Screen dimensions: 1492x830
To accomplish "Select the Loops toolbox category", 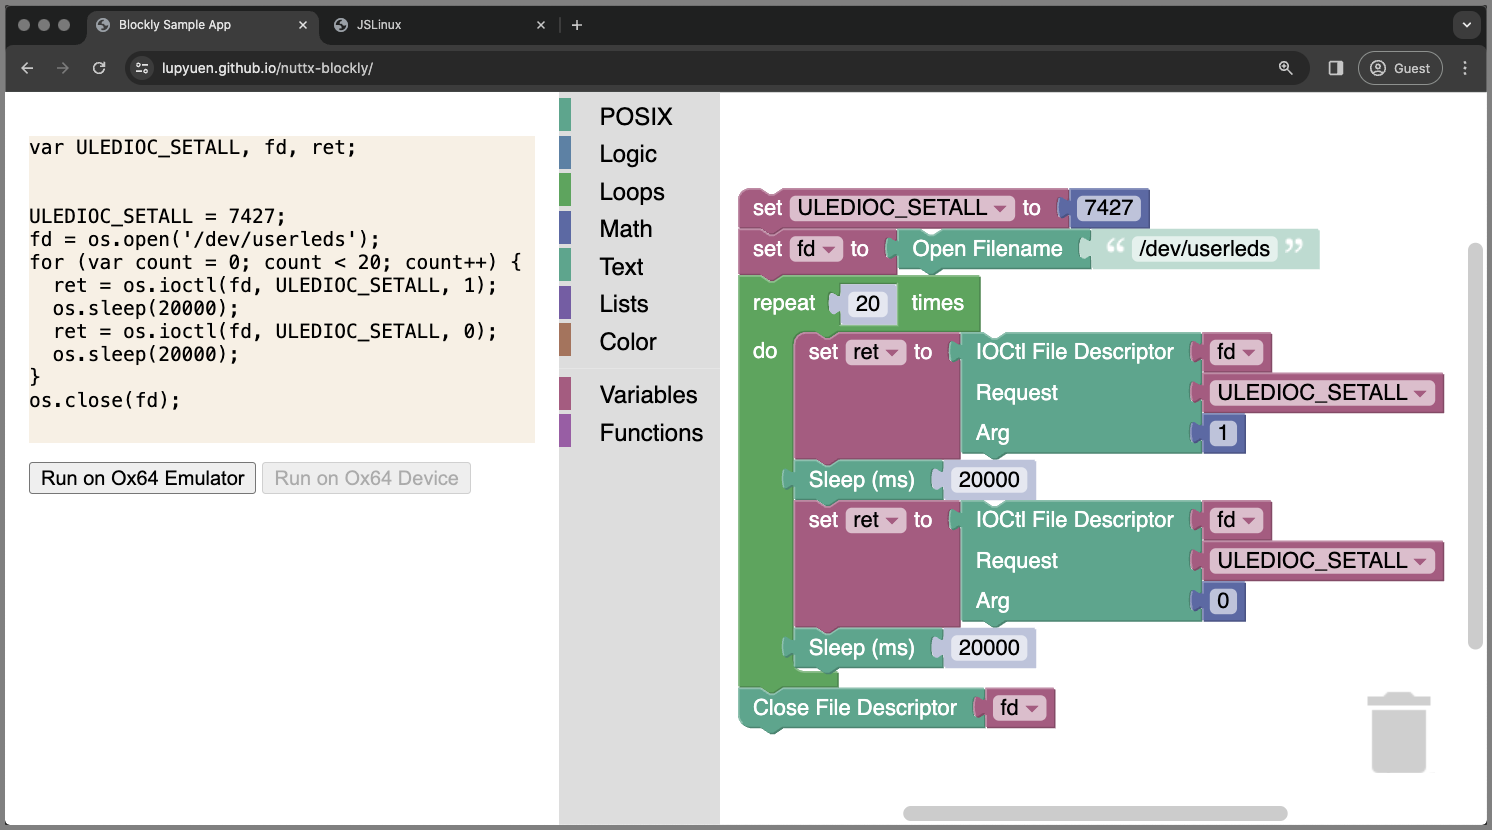I will coord(631,192).
